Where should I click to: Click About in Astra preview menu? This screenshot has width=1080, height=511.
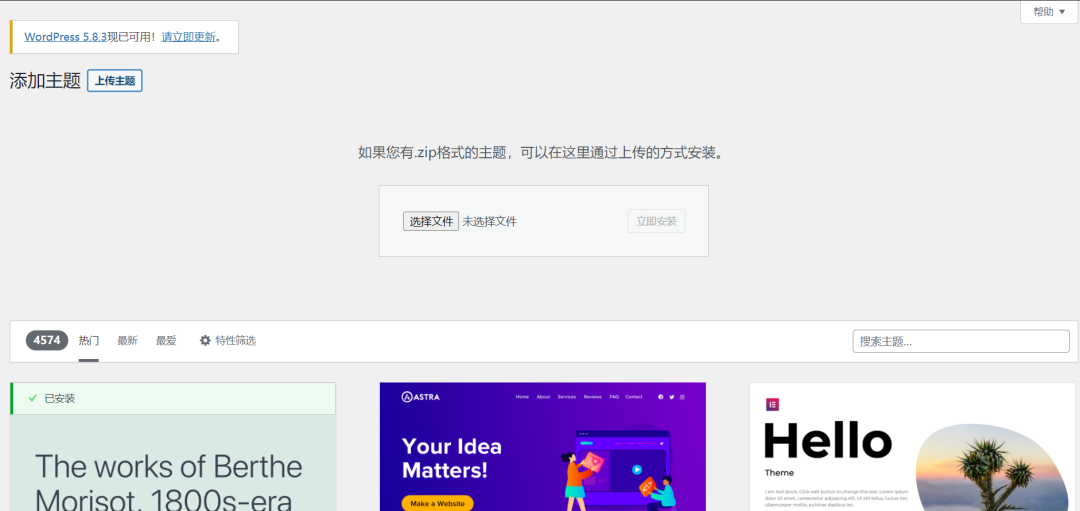click(x=543, y=397)
